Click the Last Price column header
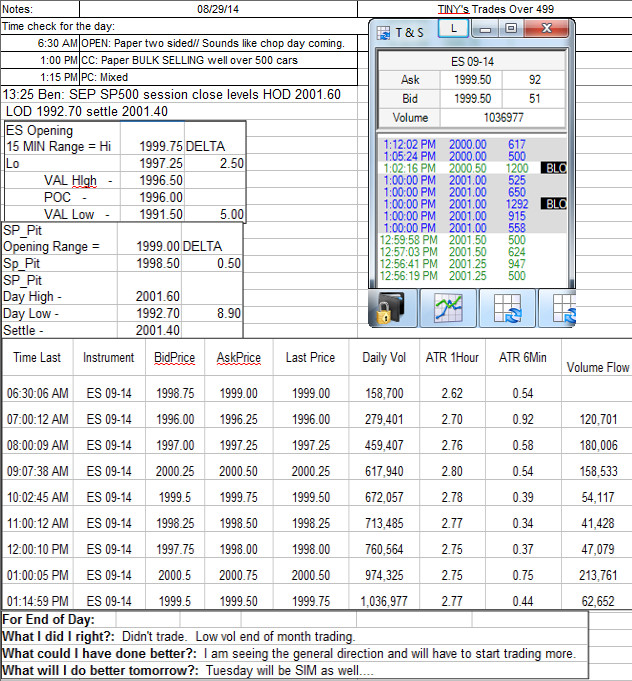Image resolution: width=632 pixels, height=681 pixels. click(x=311, y=357)
